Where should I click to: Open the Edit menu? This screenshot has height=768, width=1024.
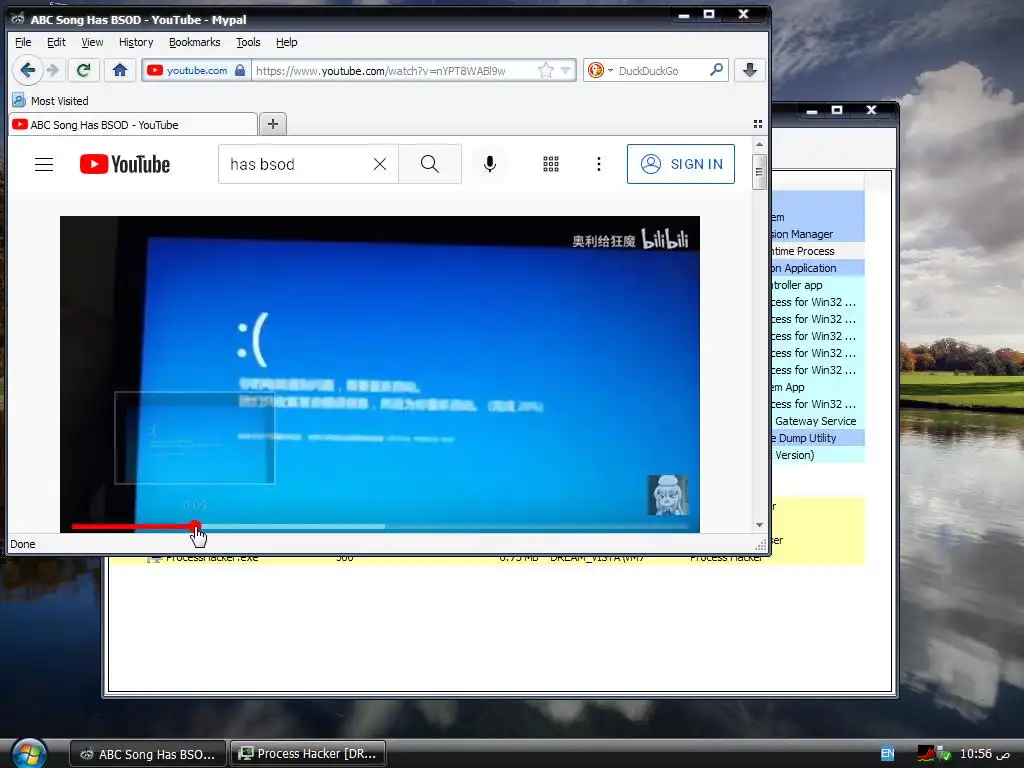coord(56,42)
